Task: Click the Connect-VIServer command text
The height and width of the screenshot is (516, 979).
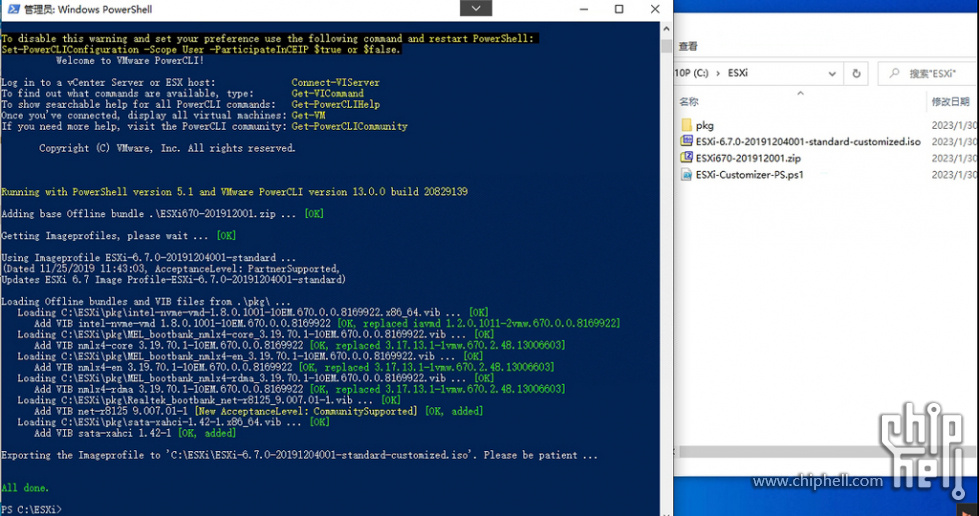Action: point(335,82)
